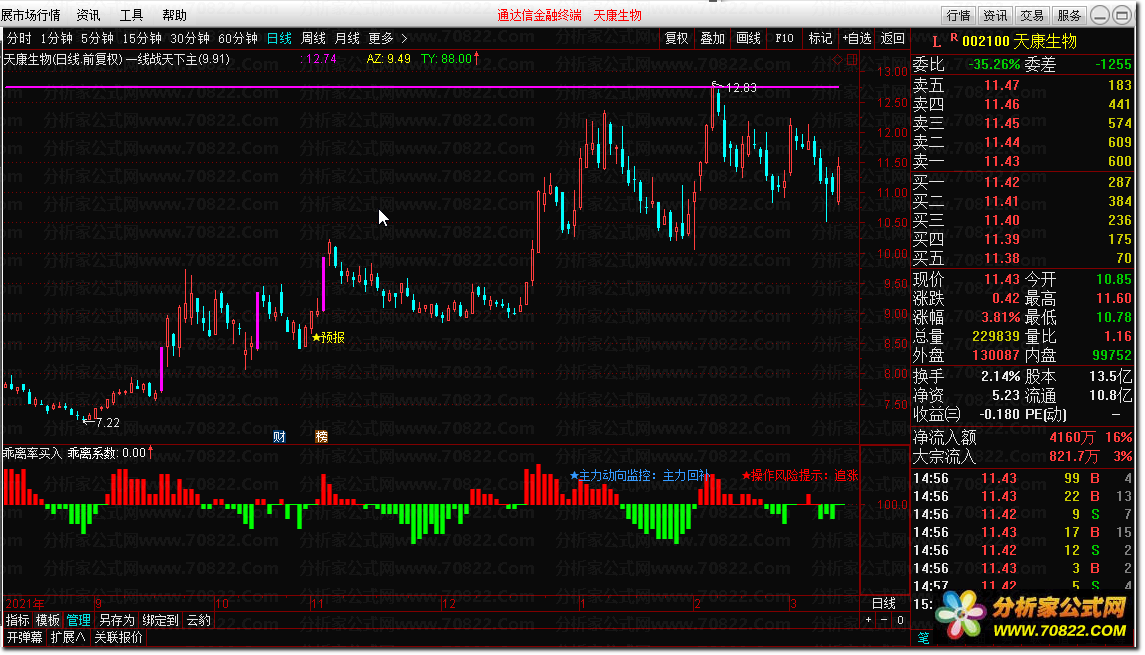Click the ★预报 forecast marker on the chart
Screen dimensions: 1145x655
[x=328, y=337]
